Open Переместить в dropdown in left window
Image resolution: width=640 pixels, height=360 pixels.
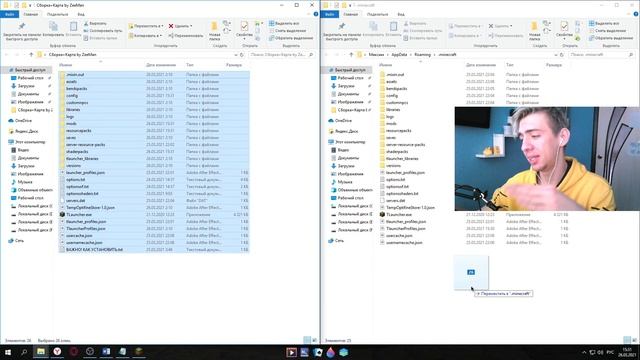(146, 26)
